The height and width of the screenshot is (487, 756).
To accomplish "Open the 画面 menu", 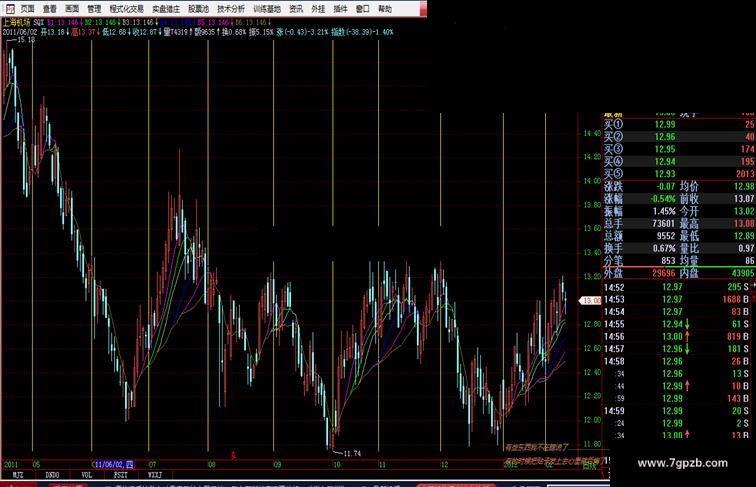I will point(72,9).
